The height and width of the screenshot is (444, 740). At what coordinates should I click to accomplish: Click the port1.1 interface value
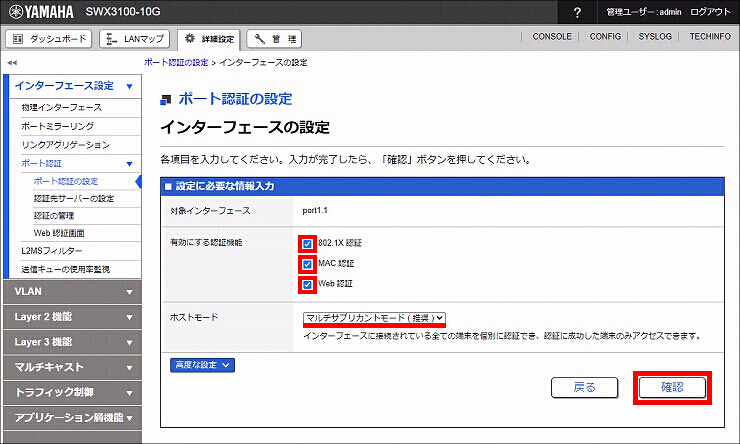315,210
